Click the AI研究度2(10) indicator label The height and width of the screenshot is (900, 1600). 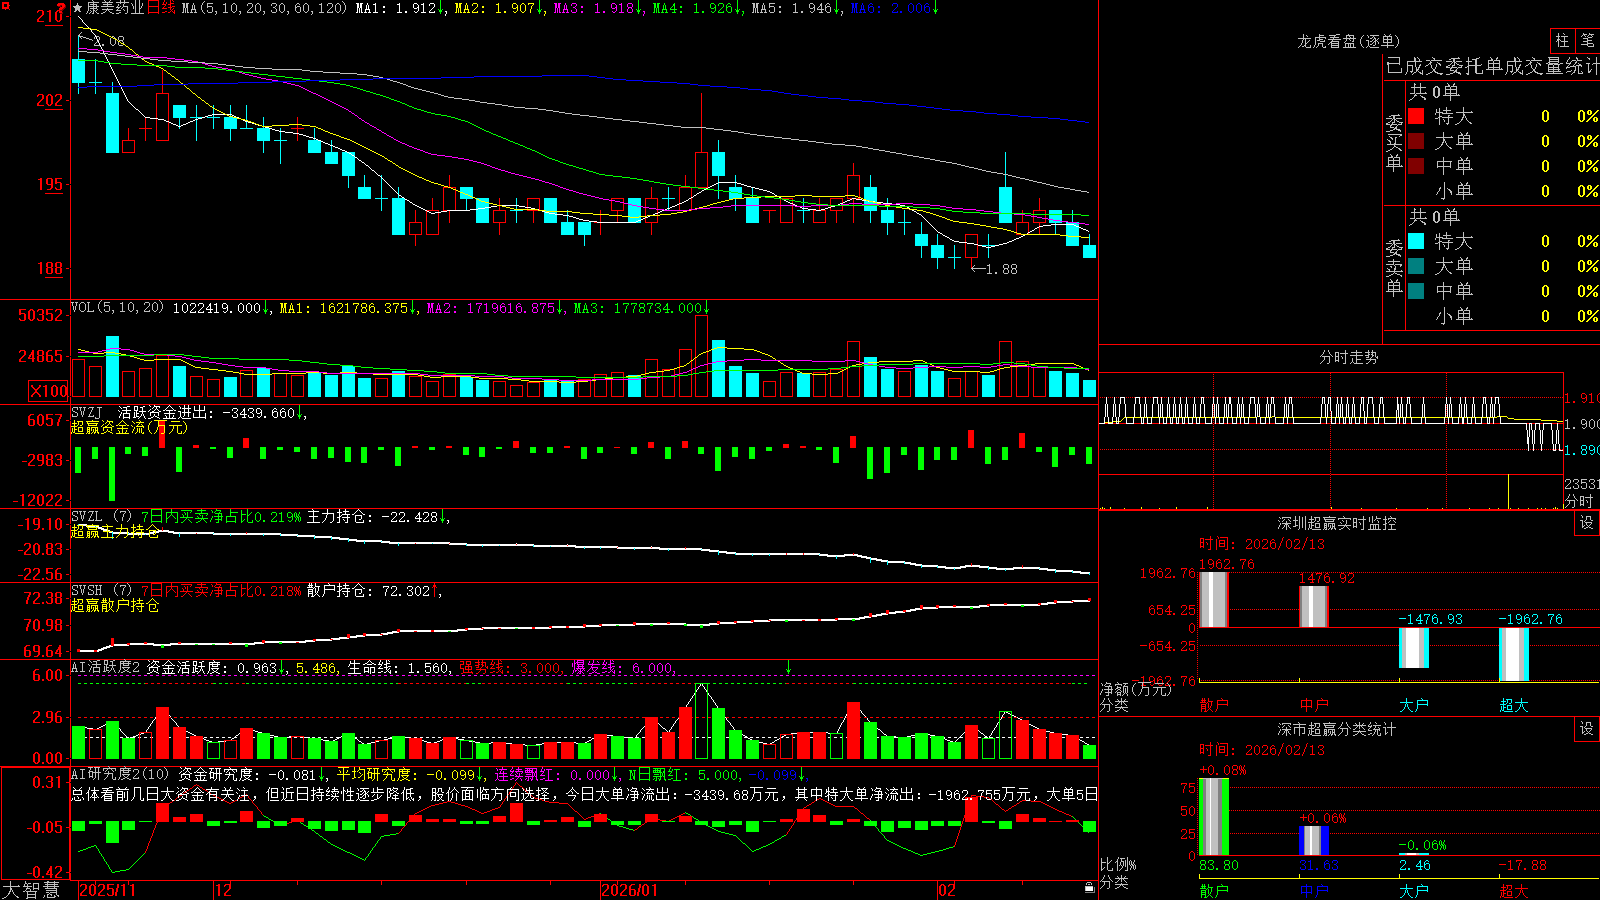tap(121, 774)
